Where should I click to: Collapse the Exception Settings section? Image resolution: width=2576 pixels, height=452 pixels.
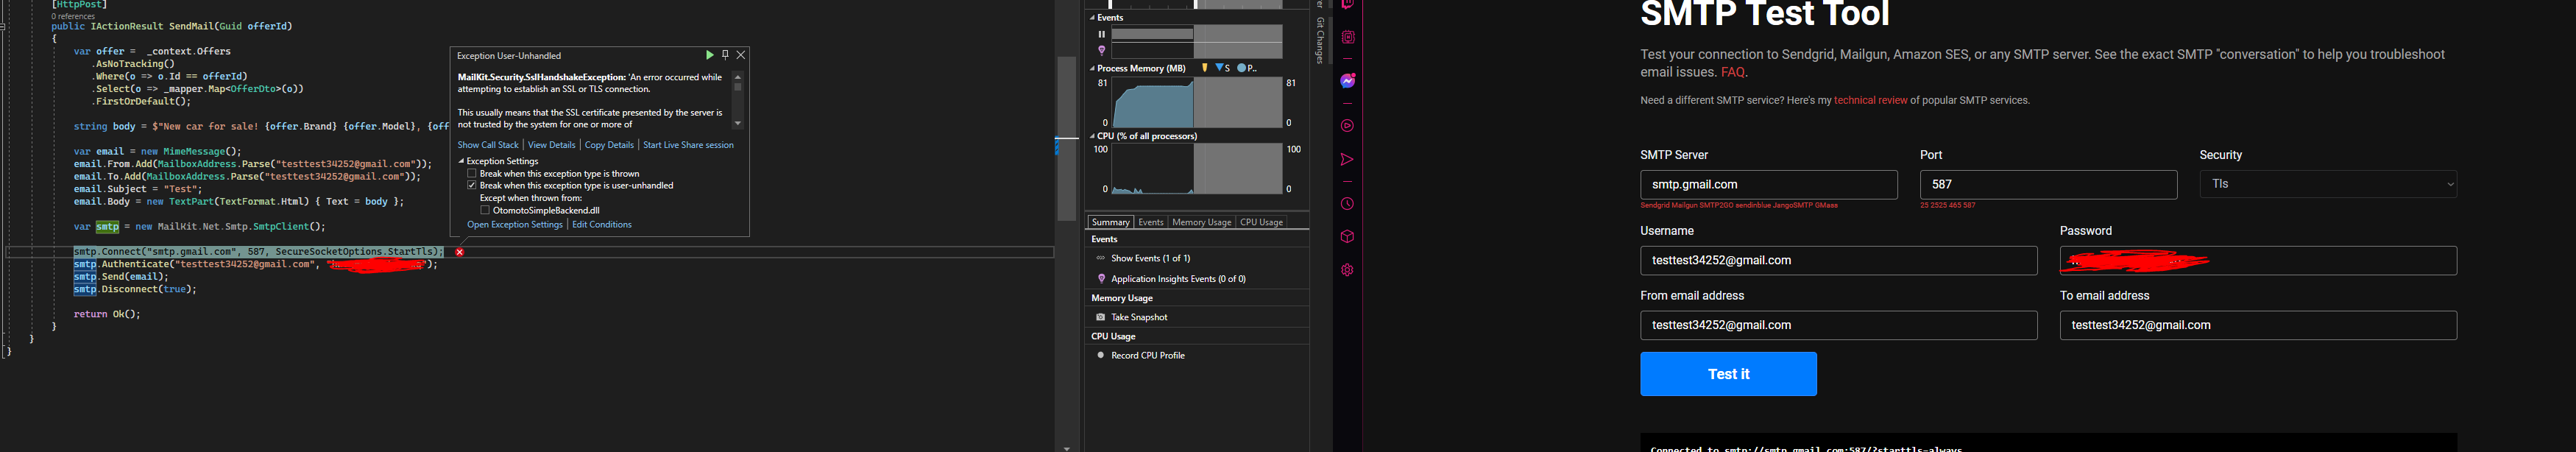click(462, 161)
